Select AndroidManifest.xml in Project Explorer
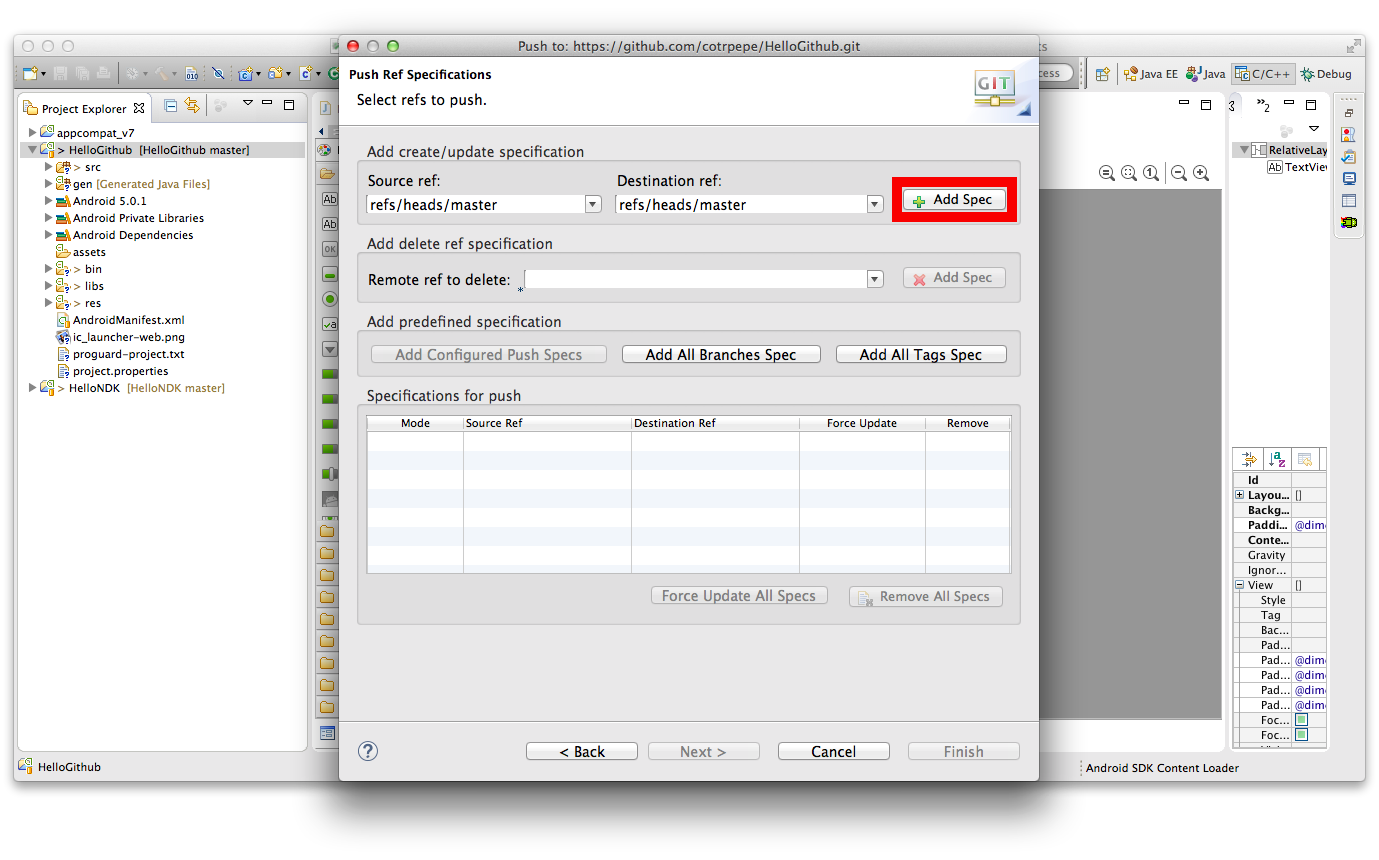Image resolution: width=1379 pixels, height=860 pixels. (120, 320)
